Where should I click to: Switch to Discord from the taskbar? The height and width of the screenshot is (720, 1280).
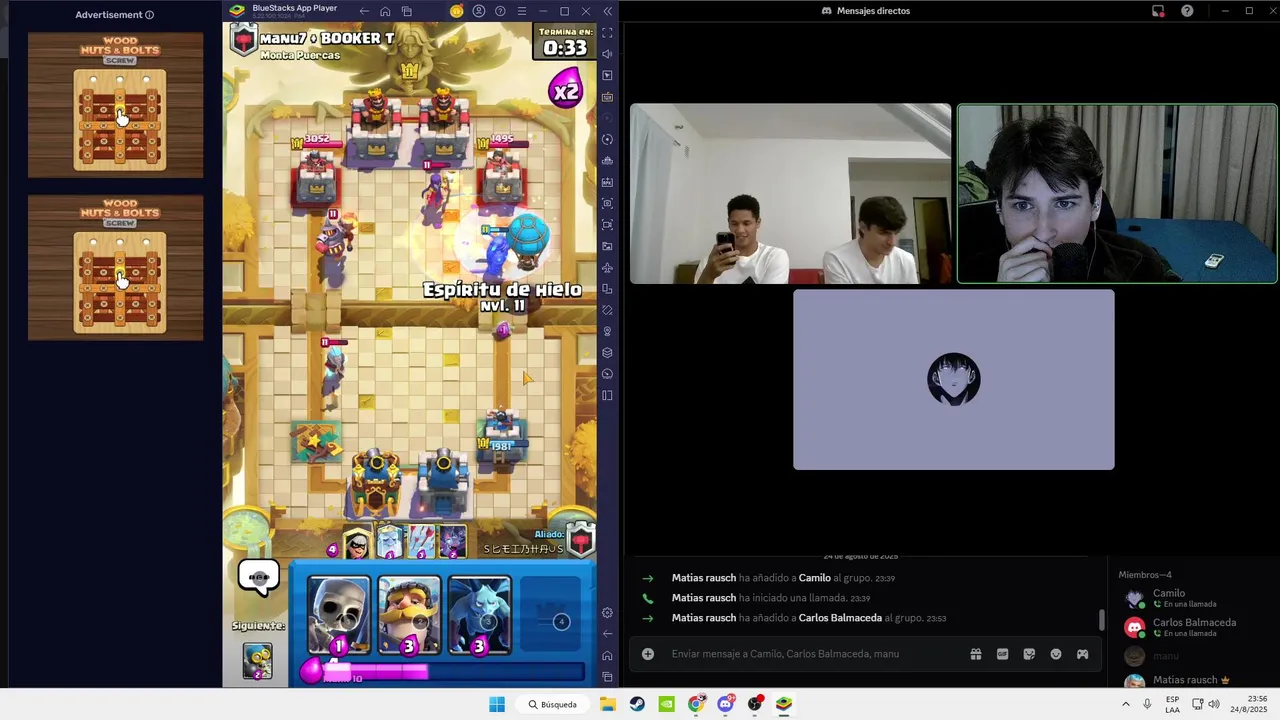click(x=726, y=704)
